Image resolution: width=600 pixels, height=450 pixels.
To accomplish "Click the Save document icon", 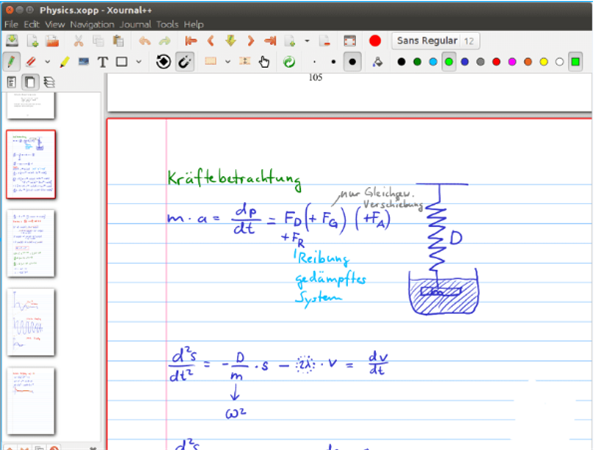I will click(12, 41).
